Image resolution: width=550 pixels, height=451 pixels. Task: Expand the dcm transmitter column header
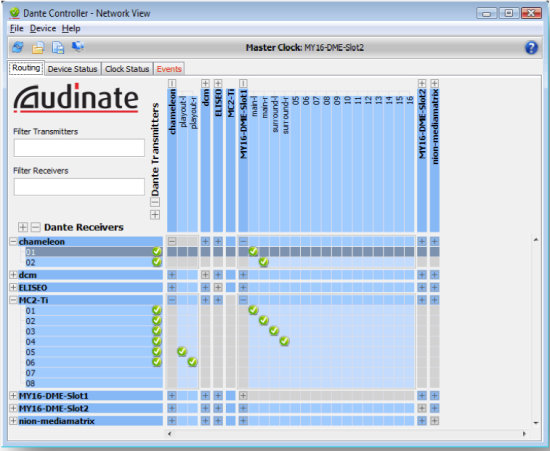206,83
